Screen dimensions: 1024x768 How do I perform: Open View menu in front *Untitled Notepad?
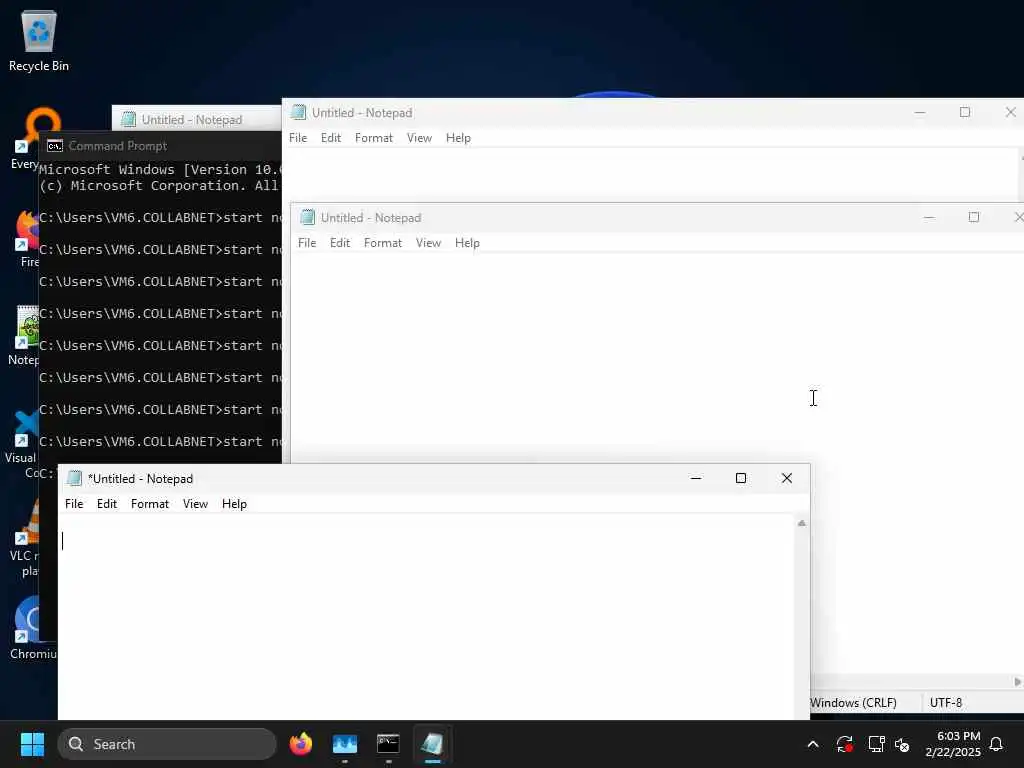click(195, 504)
